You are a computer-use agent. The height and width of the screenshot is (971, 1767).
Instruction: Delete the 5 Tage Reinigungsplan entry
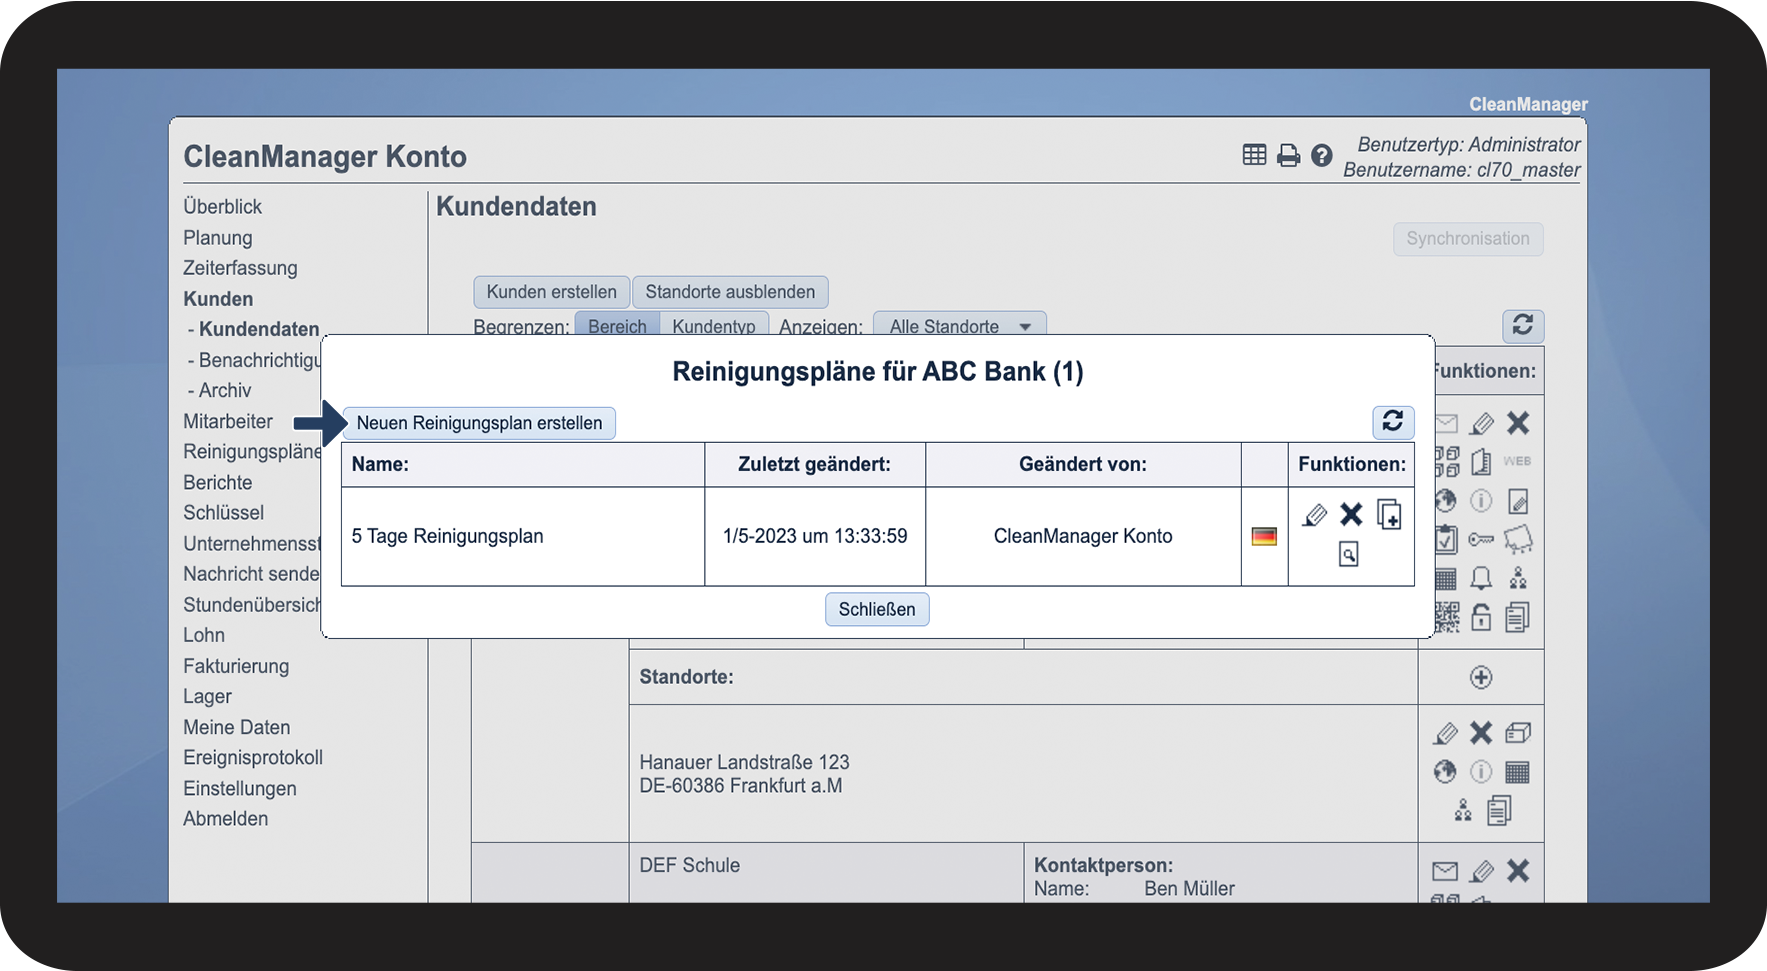pos(1351,515)
